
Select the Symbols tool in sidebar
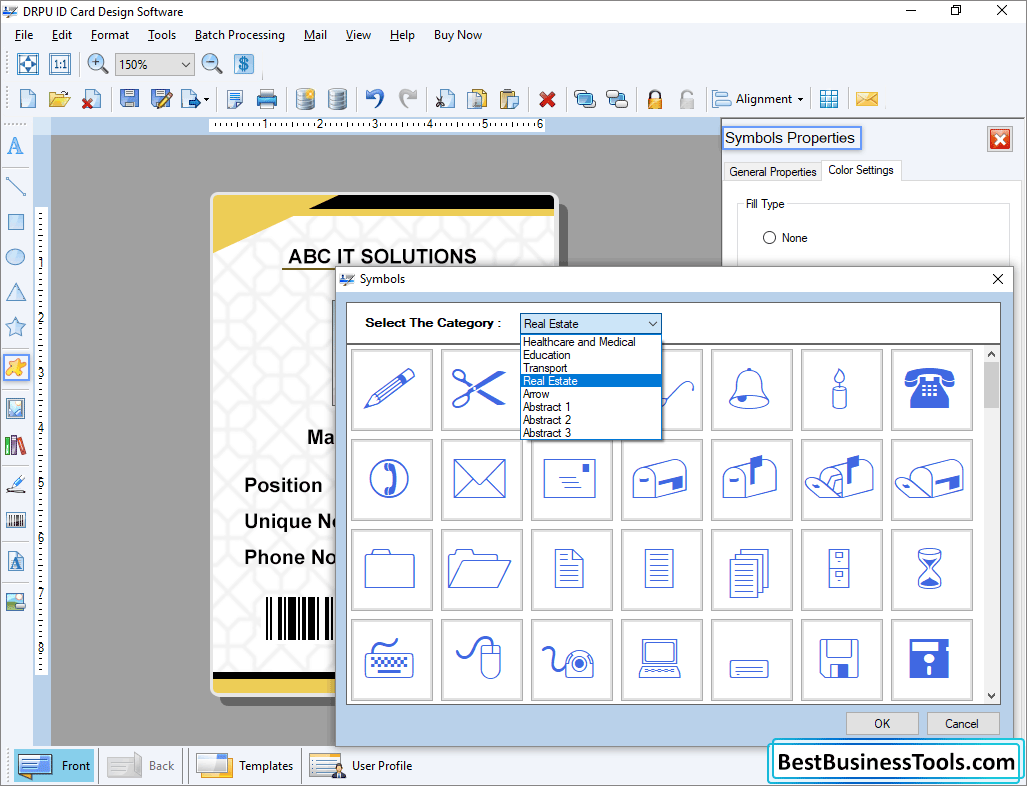pos(16,367)
